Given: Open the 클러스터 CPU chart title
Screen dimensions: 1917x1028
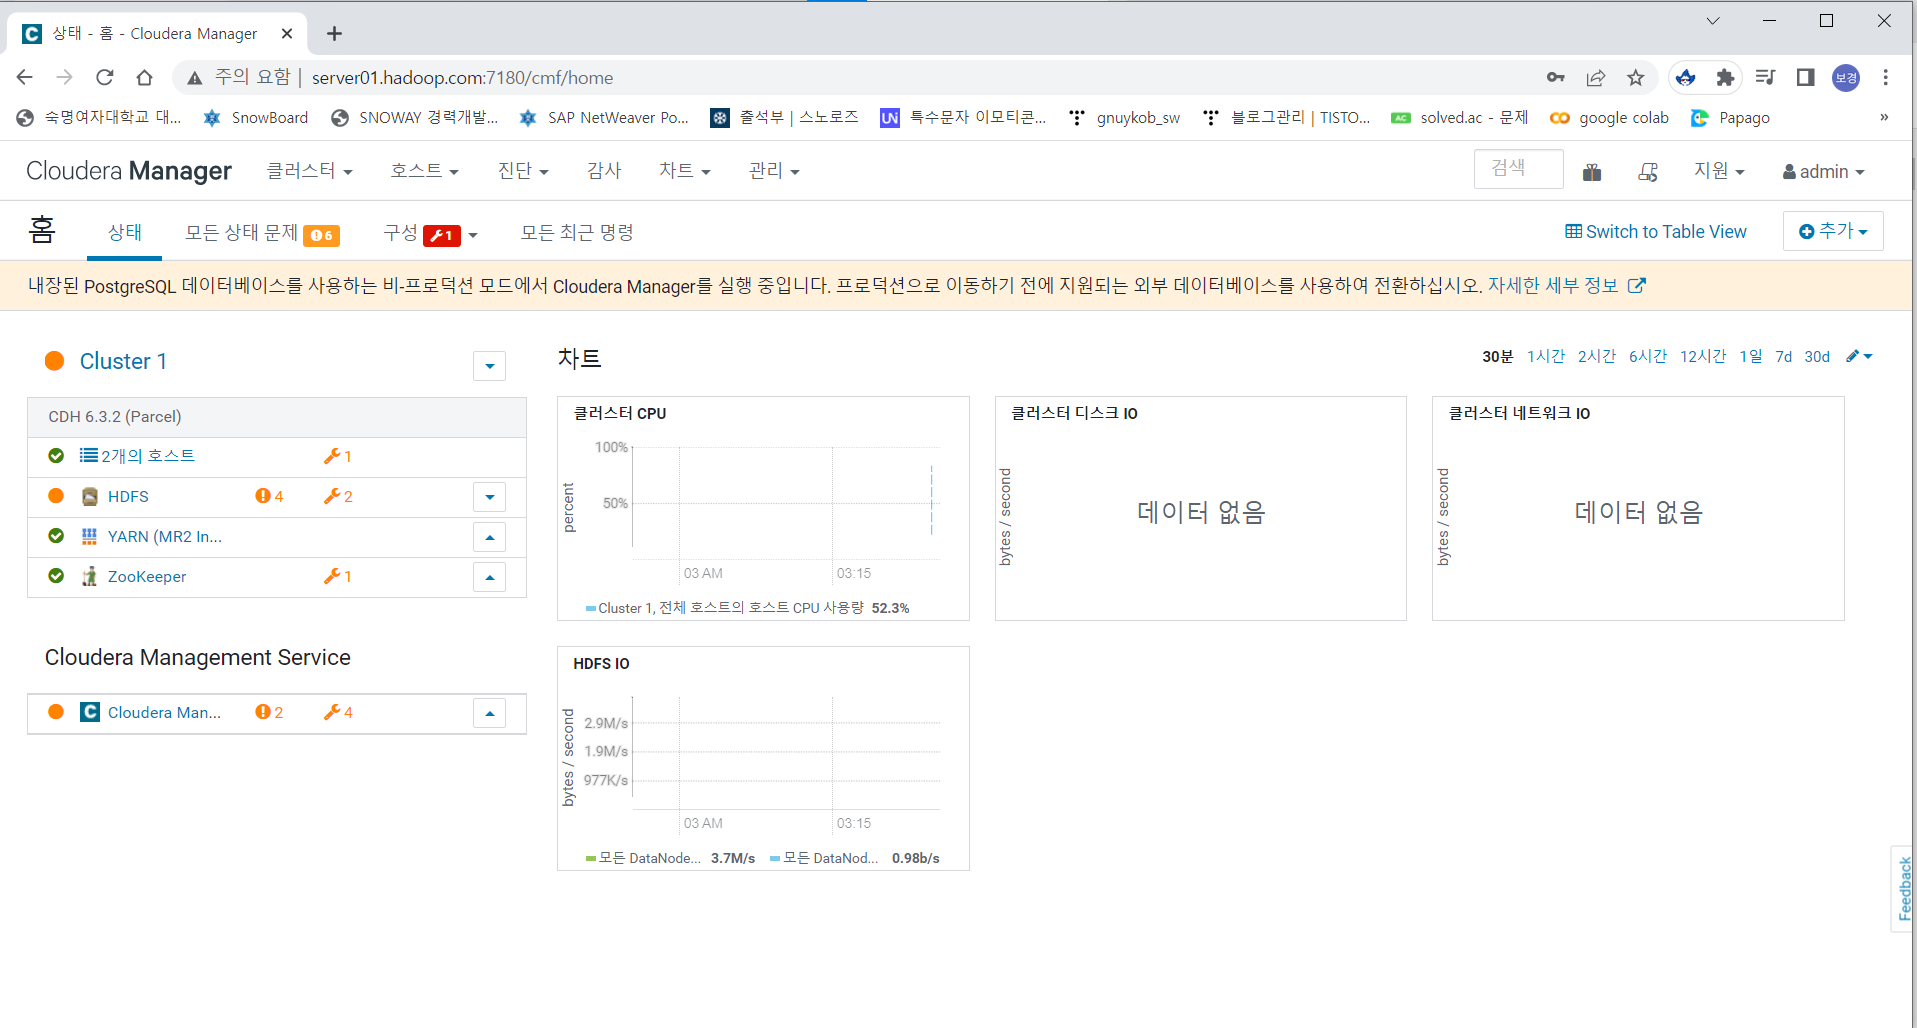Looking at the screenshot, I should tap(620, 413).
